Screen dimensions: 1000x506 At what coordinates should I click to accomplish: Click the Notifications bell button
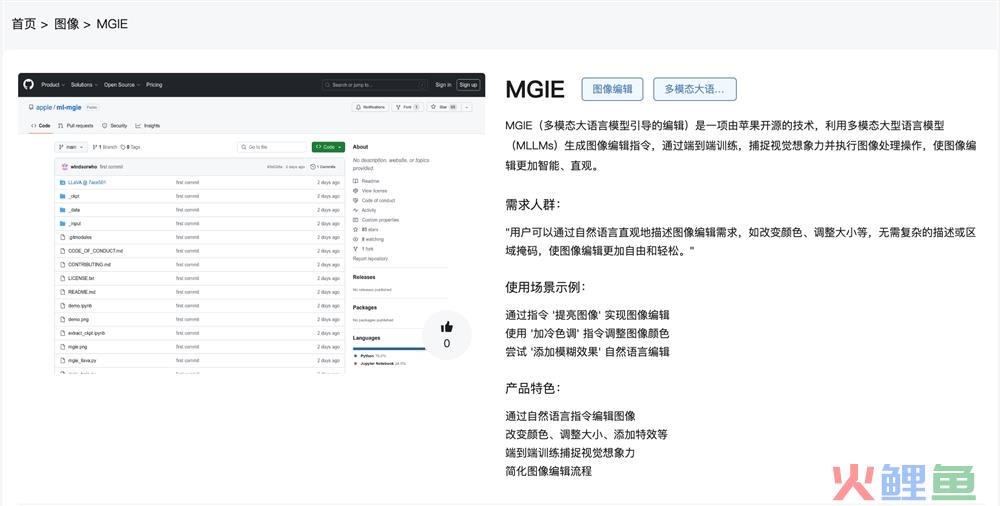pos(371,107)
